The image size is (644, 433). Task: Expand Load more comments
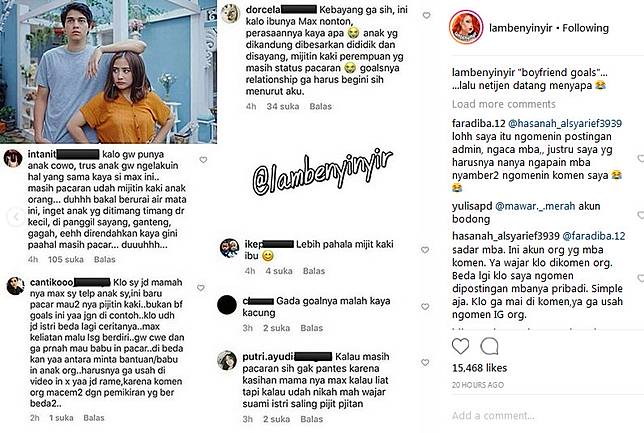point(504,104)
